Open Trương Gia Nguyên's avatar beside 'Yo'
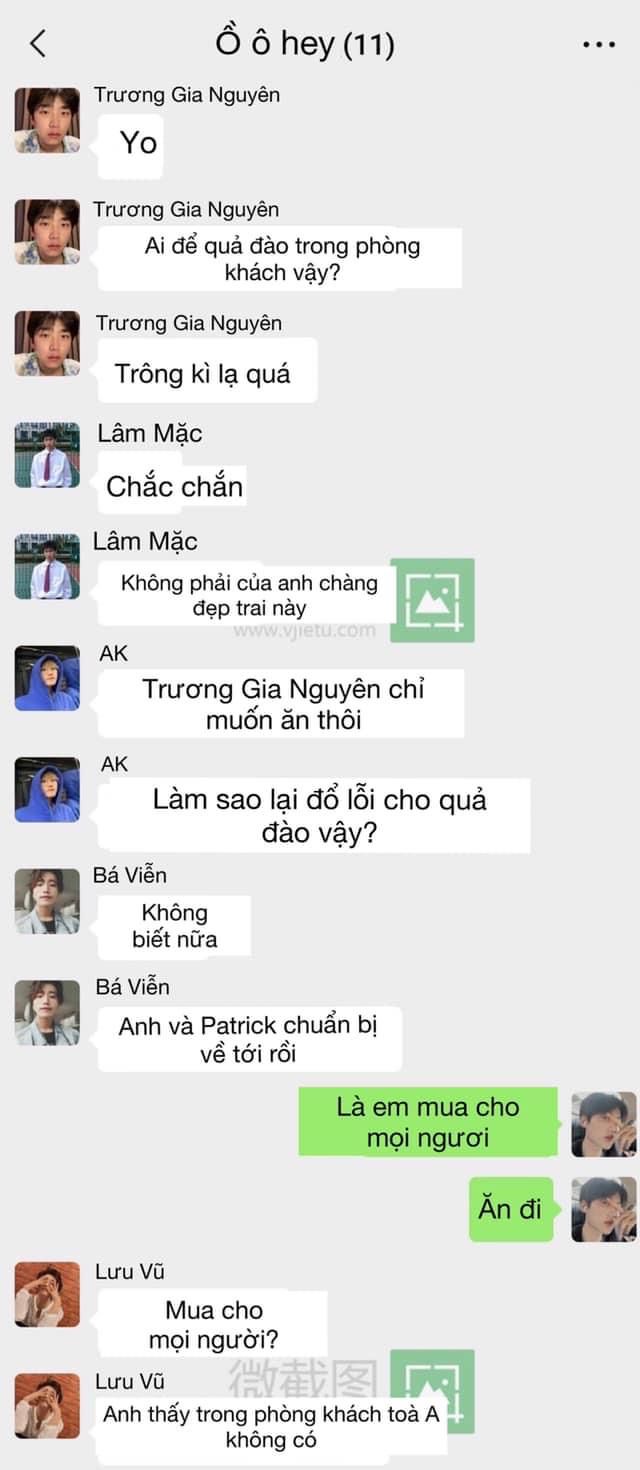The width and height of the screenshot is (640, 1470). point(47,120)
